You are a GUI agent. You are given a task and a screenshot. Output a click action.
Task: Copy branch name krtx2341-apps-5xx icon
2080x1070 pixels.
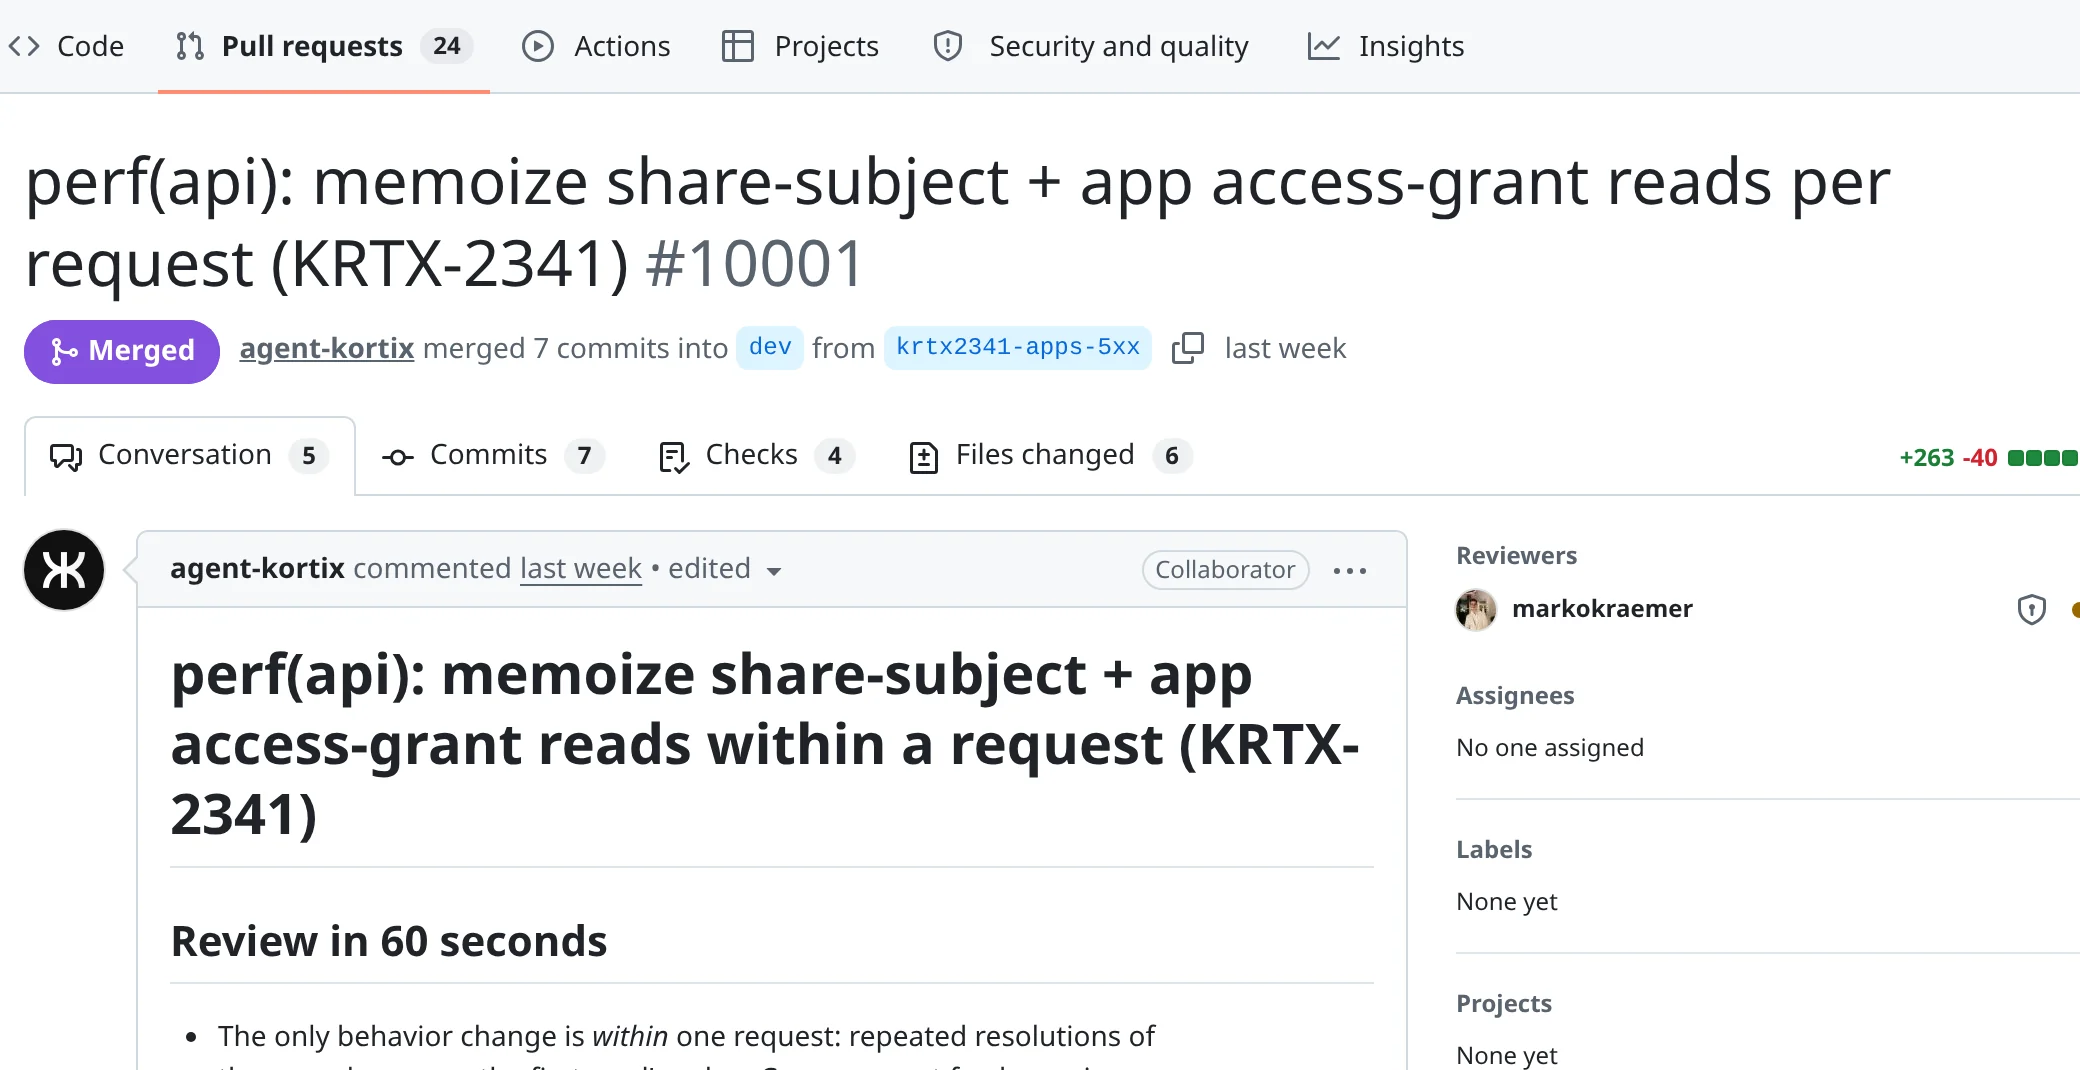(1188, 348)
